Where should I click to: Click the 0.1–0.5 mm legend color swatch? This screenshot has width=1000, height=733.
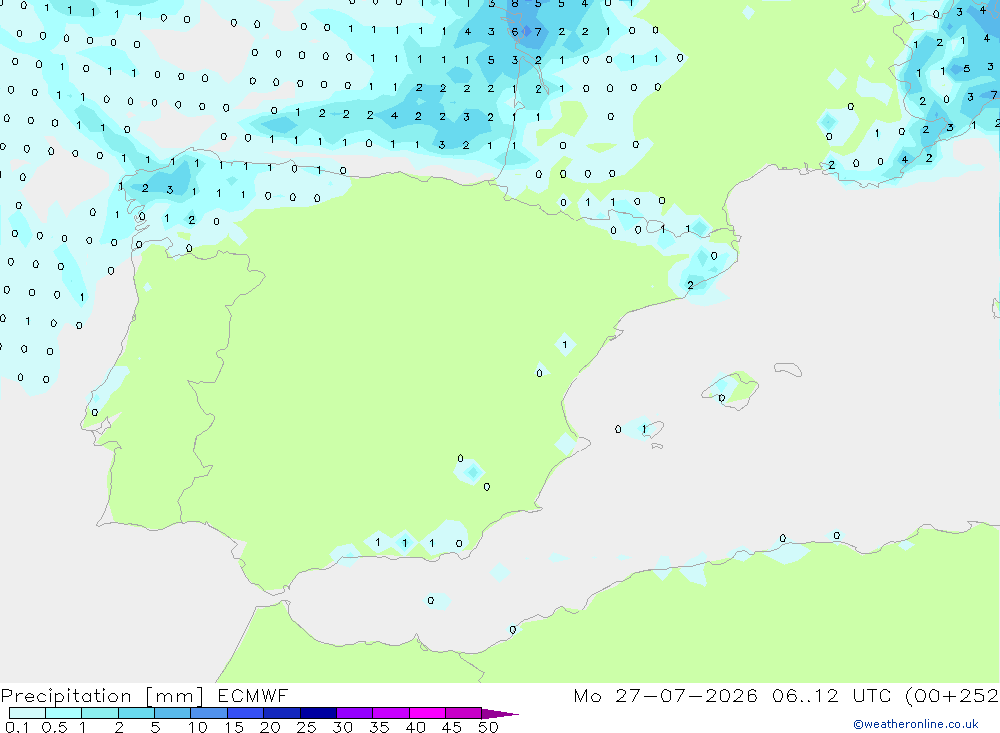tap(27, 713)
